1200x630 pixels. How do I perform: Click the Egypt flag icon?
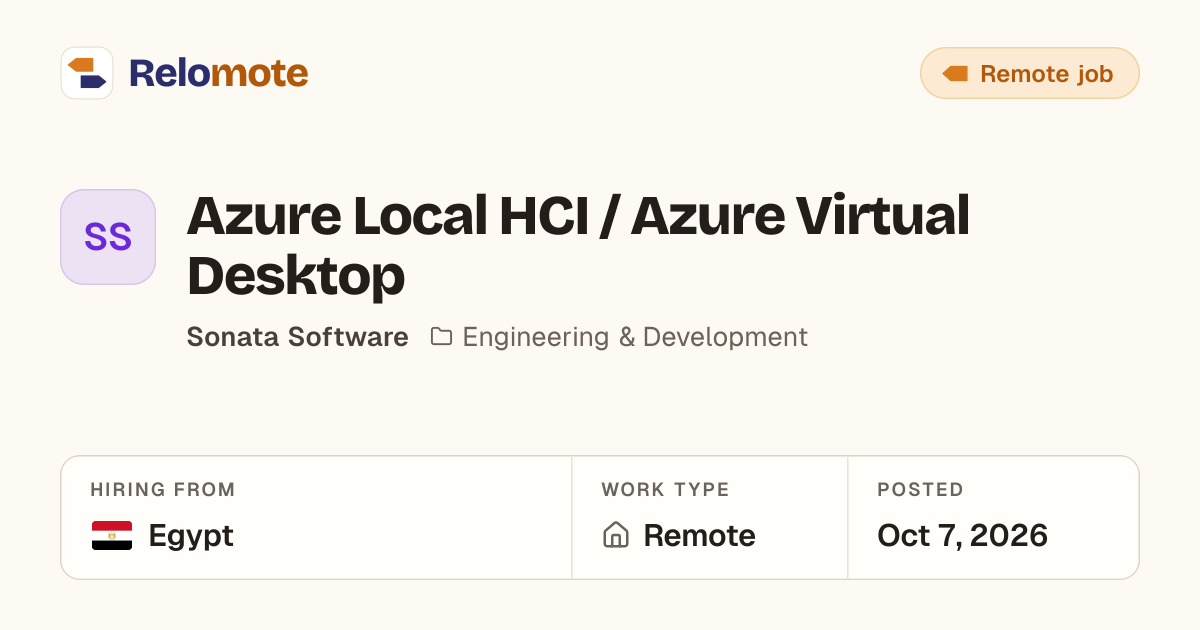tap(112, 536)
